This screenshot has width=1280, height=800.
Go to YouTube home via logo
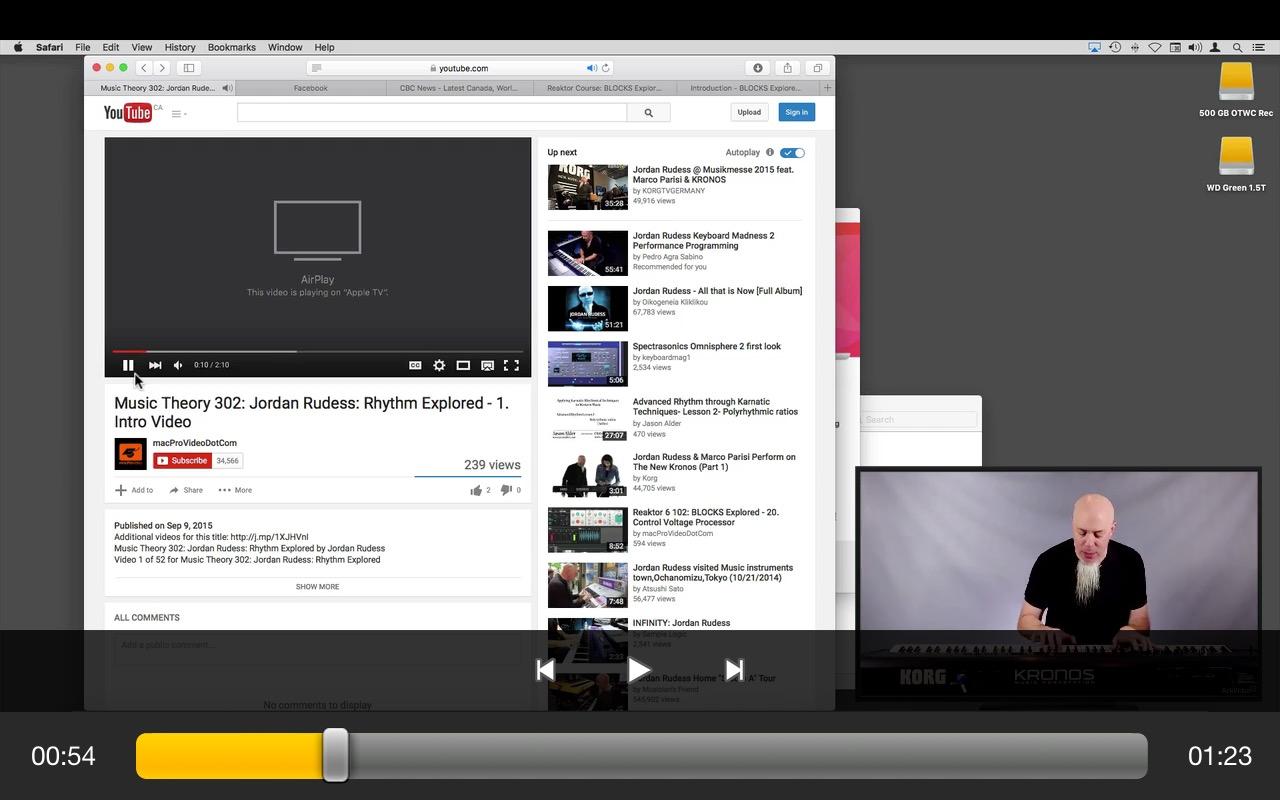(x=128, y=112)
